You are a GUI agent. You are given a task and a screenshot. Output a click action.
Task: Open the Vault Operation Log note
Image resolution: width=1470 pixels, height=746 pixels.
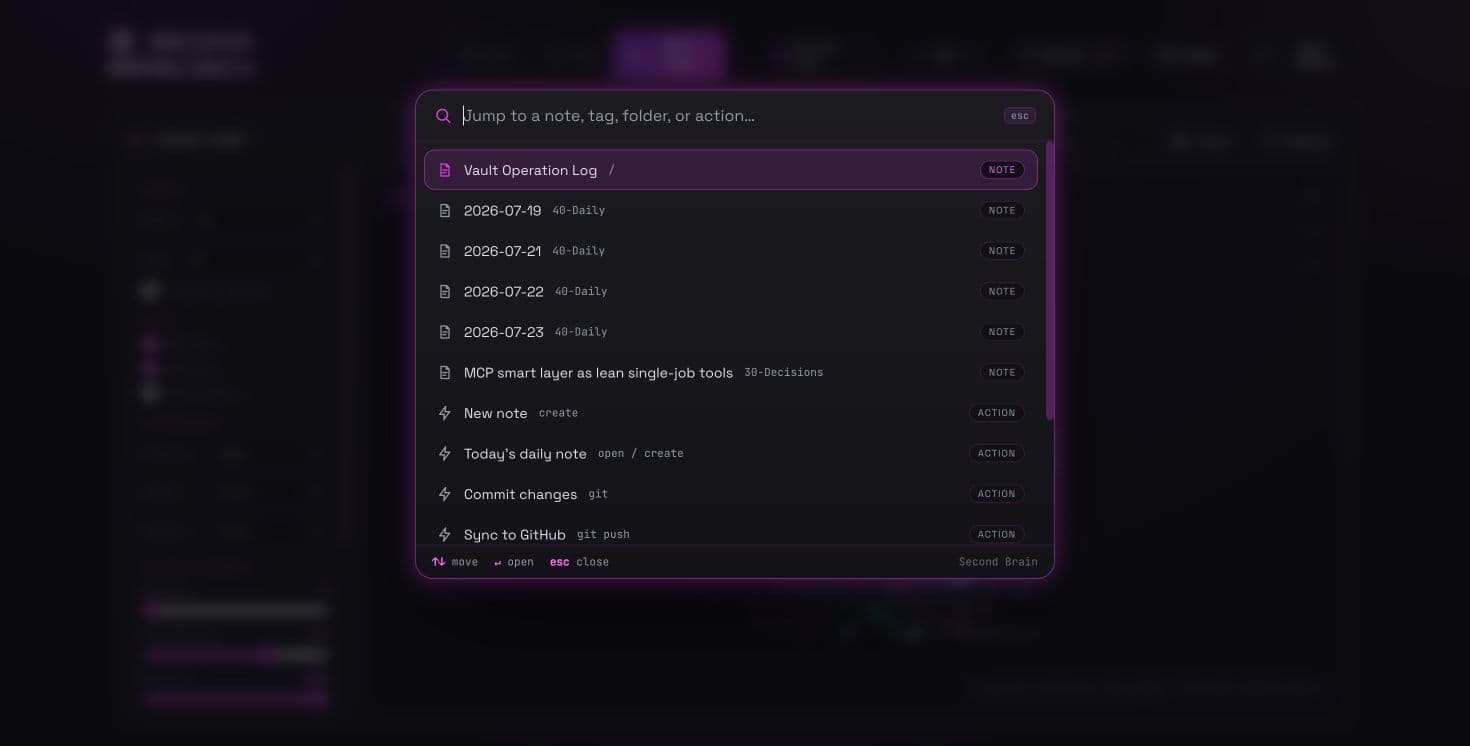(731, 170)
